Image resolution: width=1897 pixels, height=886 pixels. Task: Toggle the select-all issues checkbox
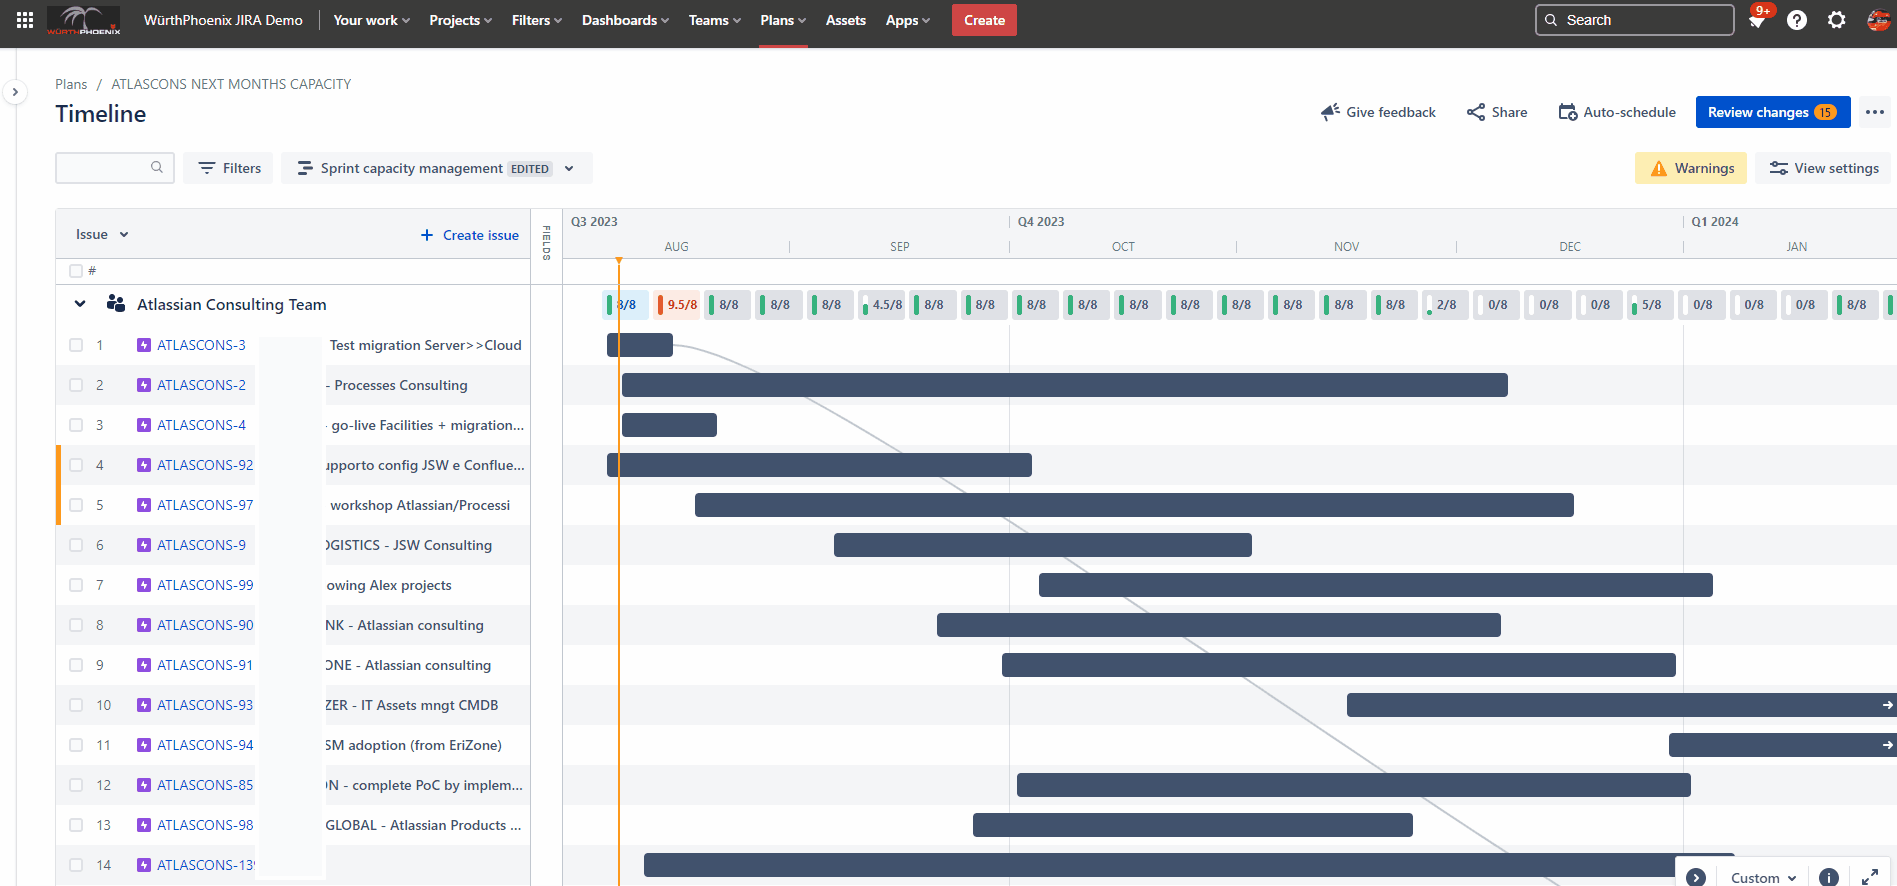coord(76,271)
